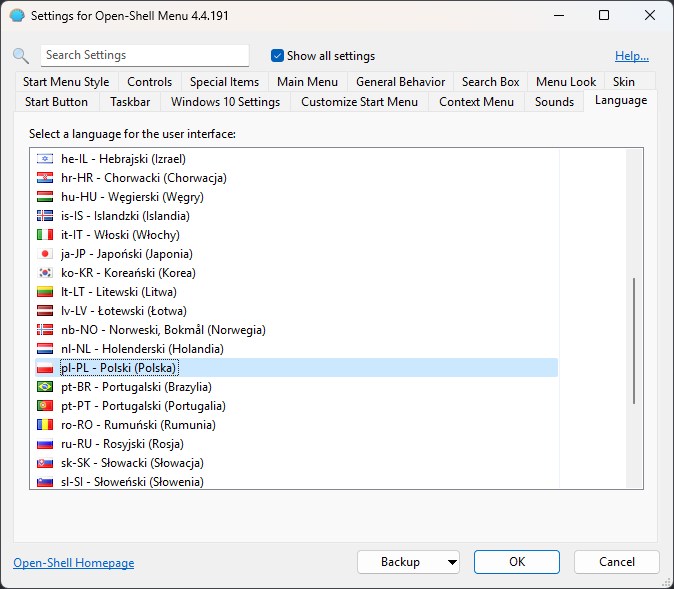The width and height of the screenshot is (674, 589).
Task: Click the Russia flag icon for ru-RU
Action: tap(45, 444)
